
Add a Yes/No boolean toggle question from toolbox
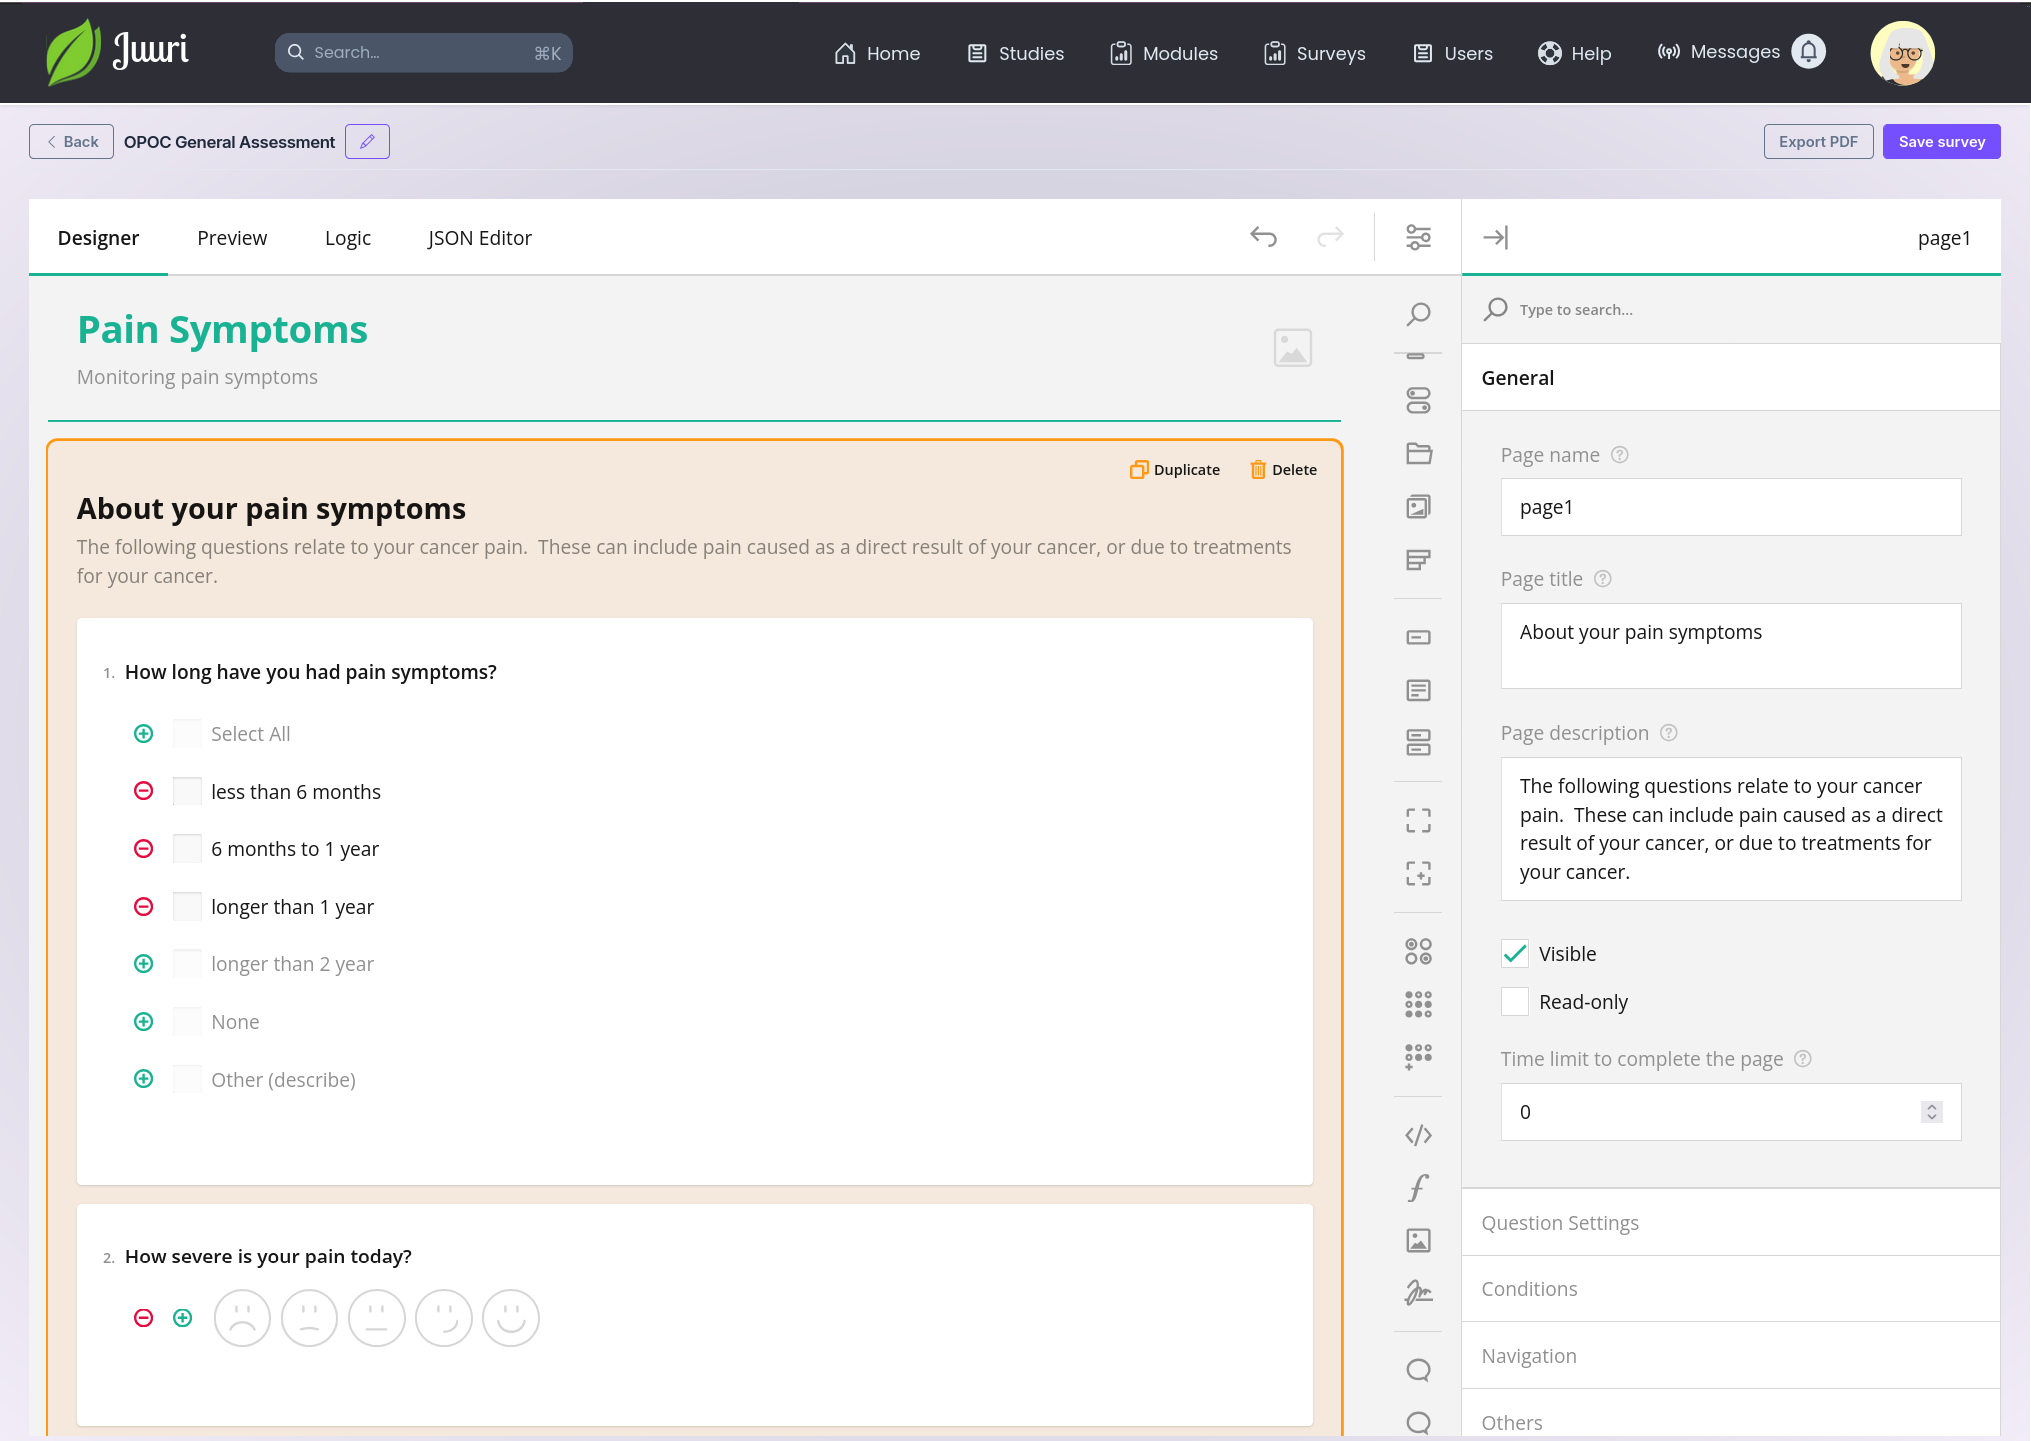[x=1418, y=401]
